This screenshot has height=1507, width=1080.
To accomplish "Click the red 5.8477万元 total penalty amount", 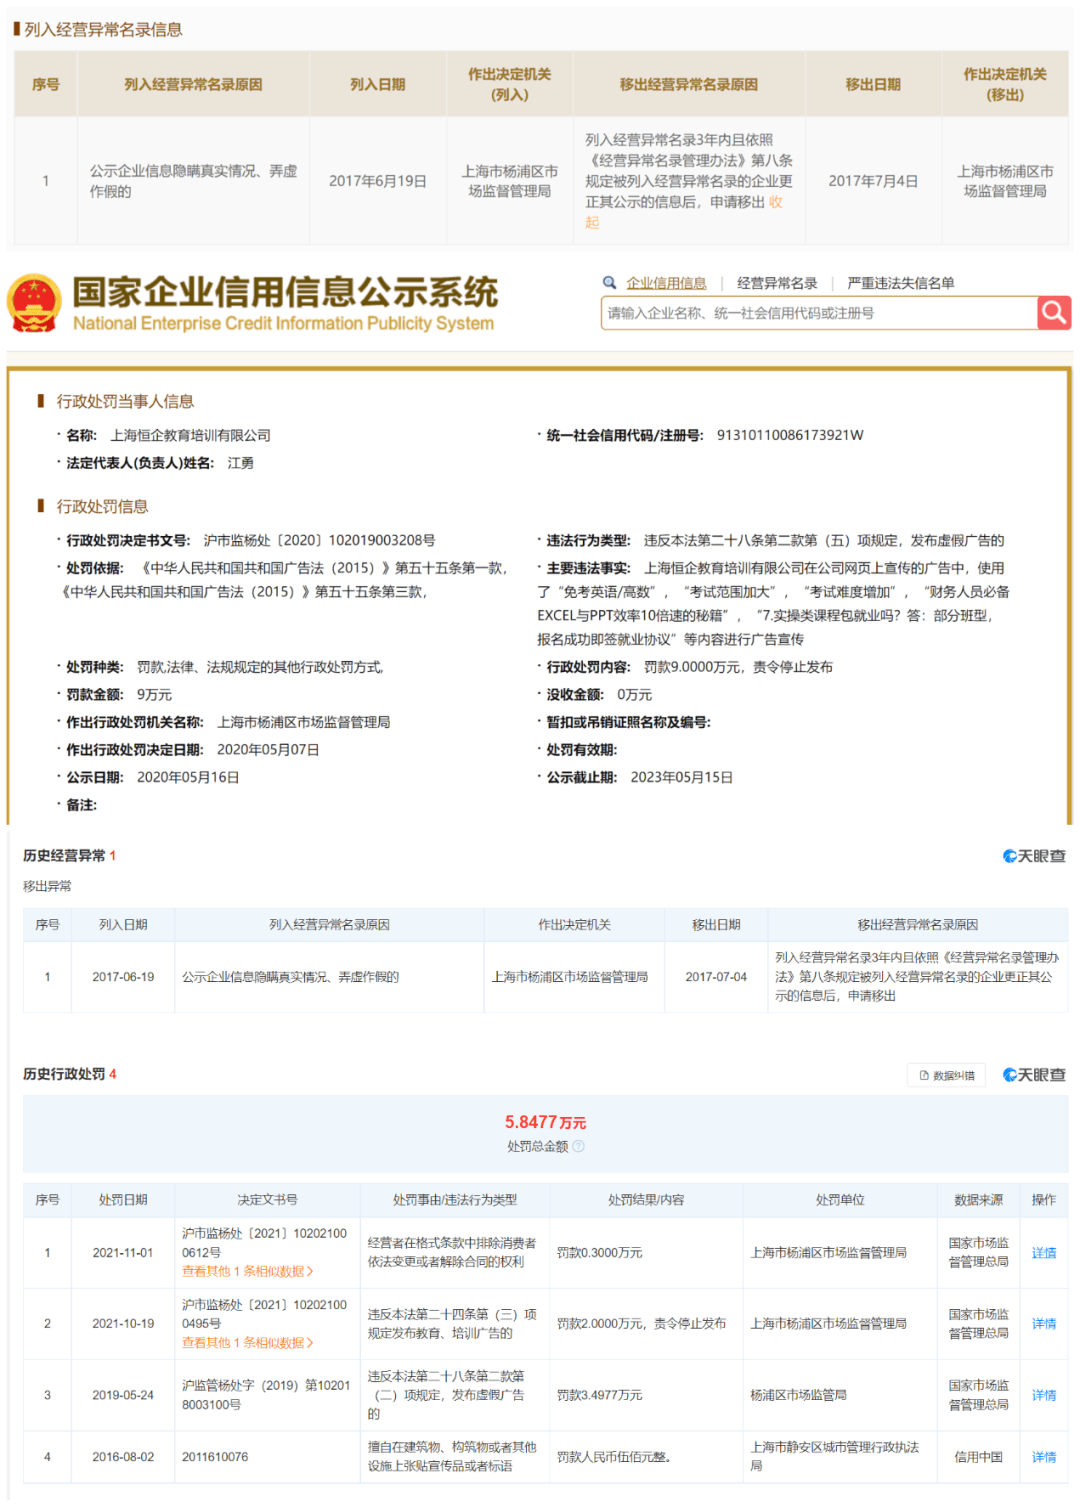I will click(x=546, y=1123).
